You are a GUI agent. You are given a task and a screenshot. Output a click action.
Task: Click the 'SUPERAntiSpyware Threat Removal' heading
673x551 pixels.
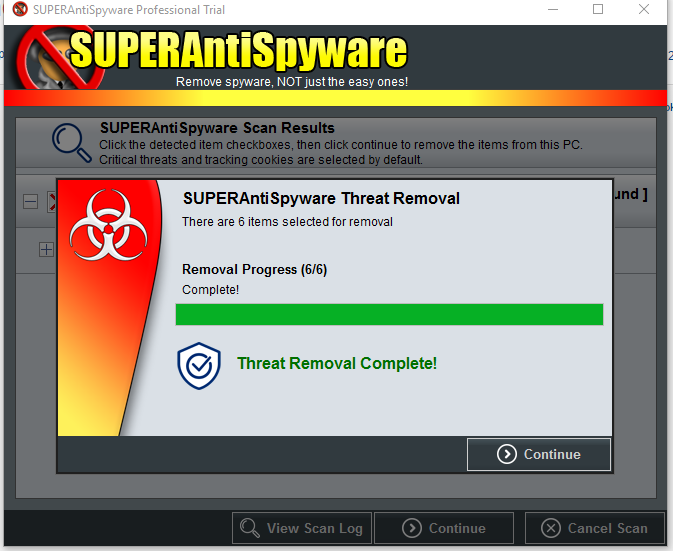point(321,199)
